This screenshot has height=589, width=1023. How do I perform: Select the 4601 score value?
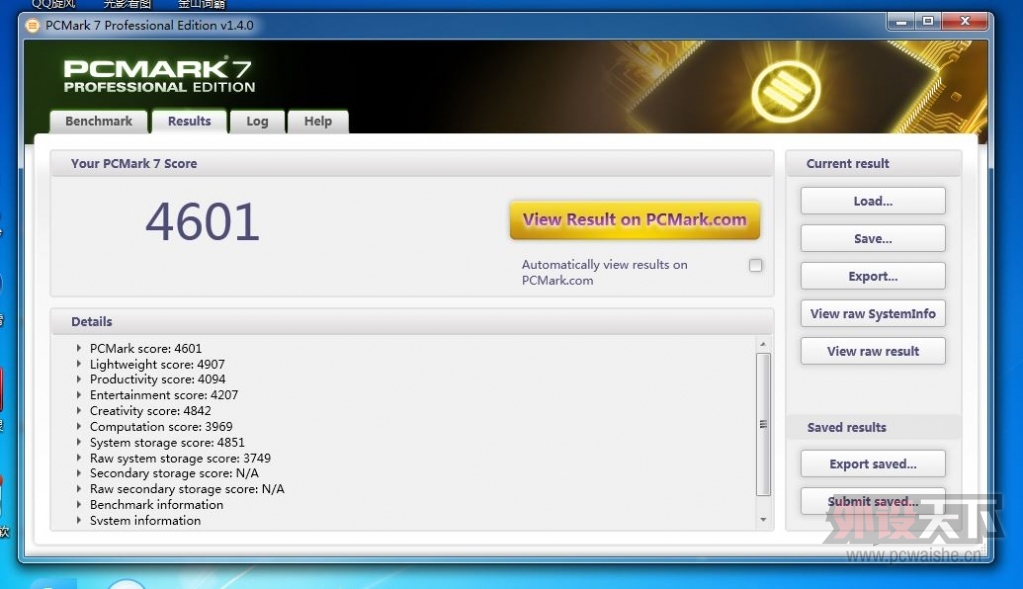pyautogui.click(x=202, y=222)
